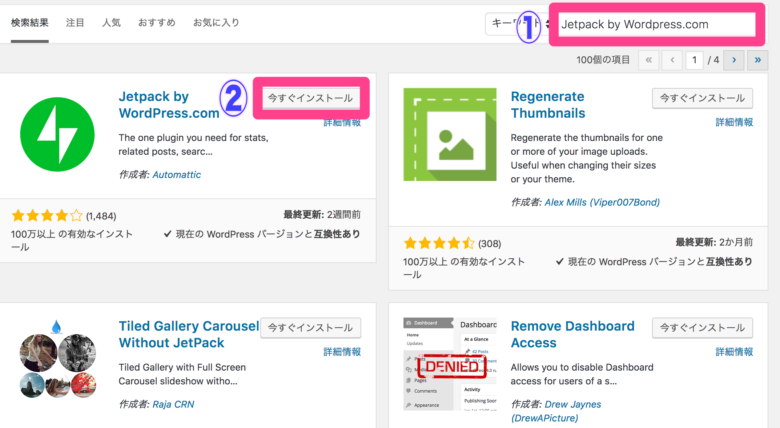Click the Jetpack green lightning logo
Image resolution: width=780 pixels, height=428 pixels.
[x=57, y=134]
